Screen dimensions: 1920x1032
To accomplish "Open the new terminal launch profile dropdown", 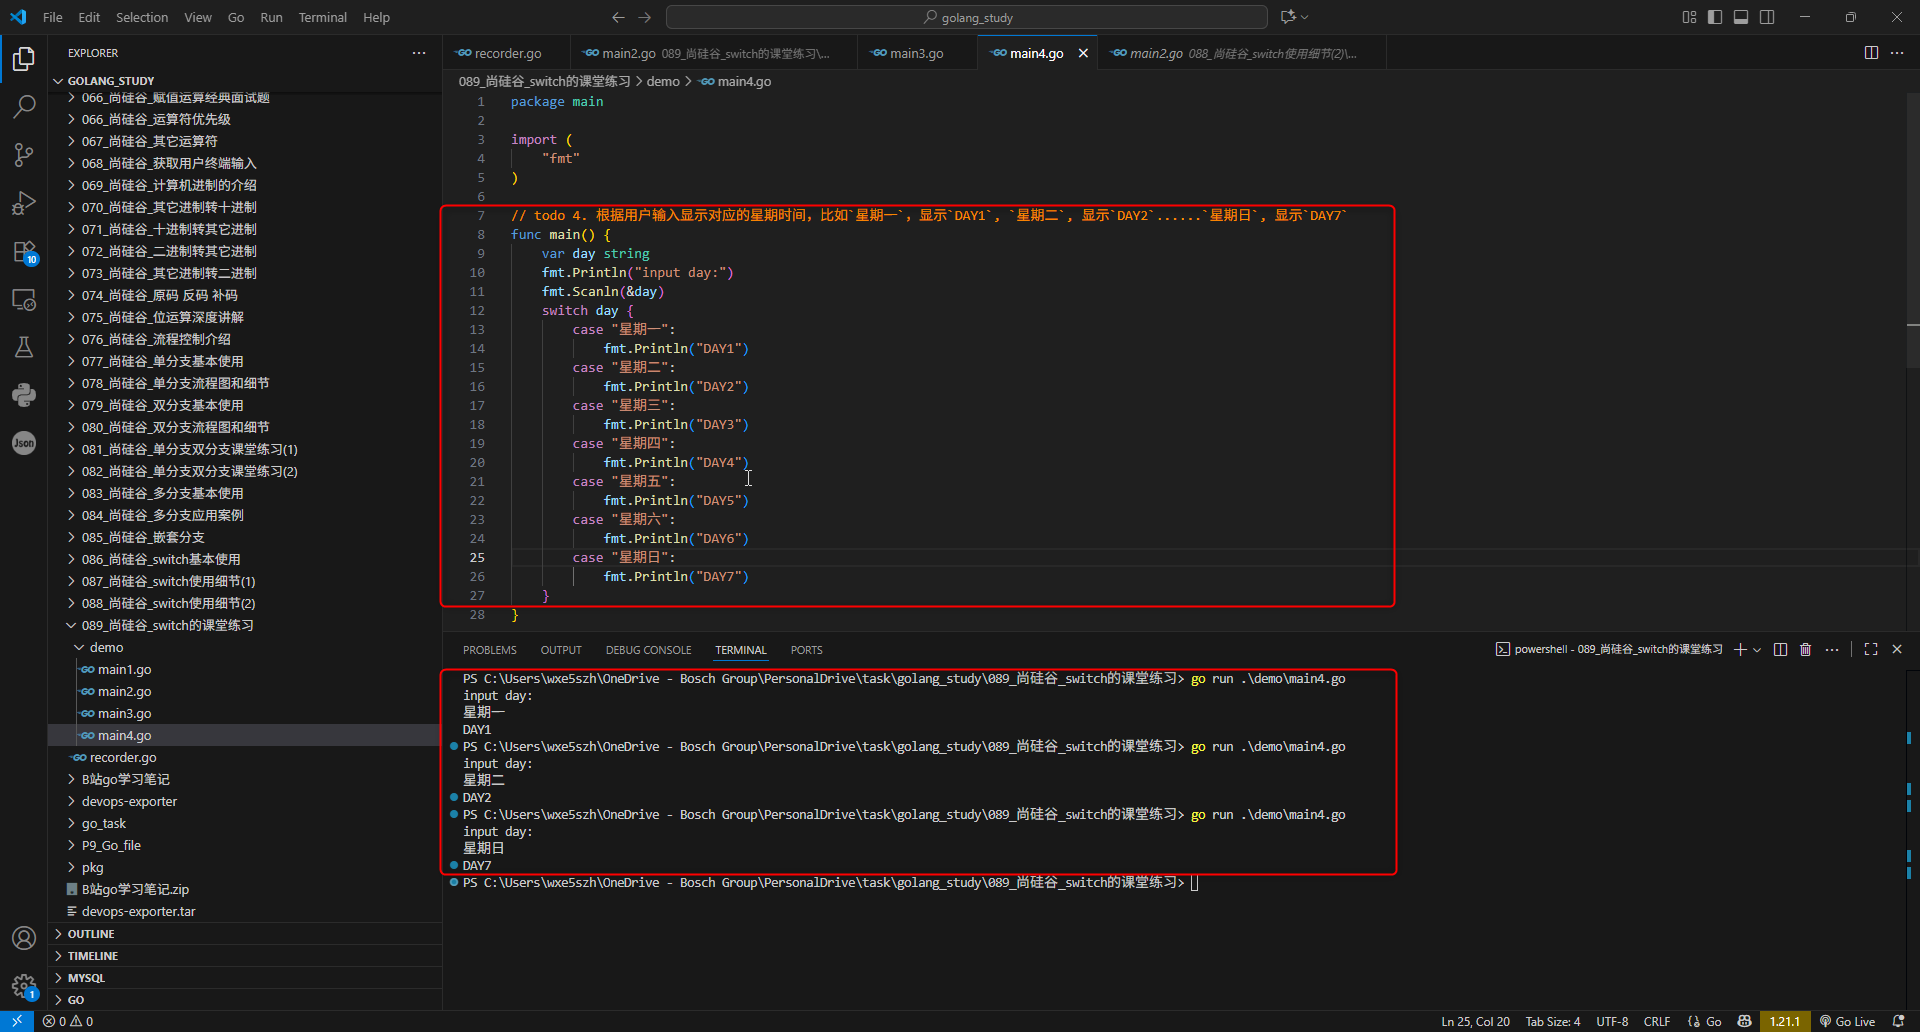I will click(1757, 650).
